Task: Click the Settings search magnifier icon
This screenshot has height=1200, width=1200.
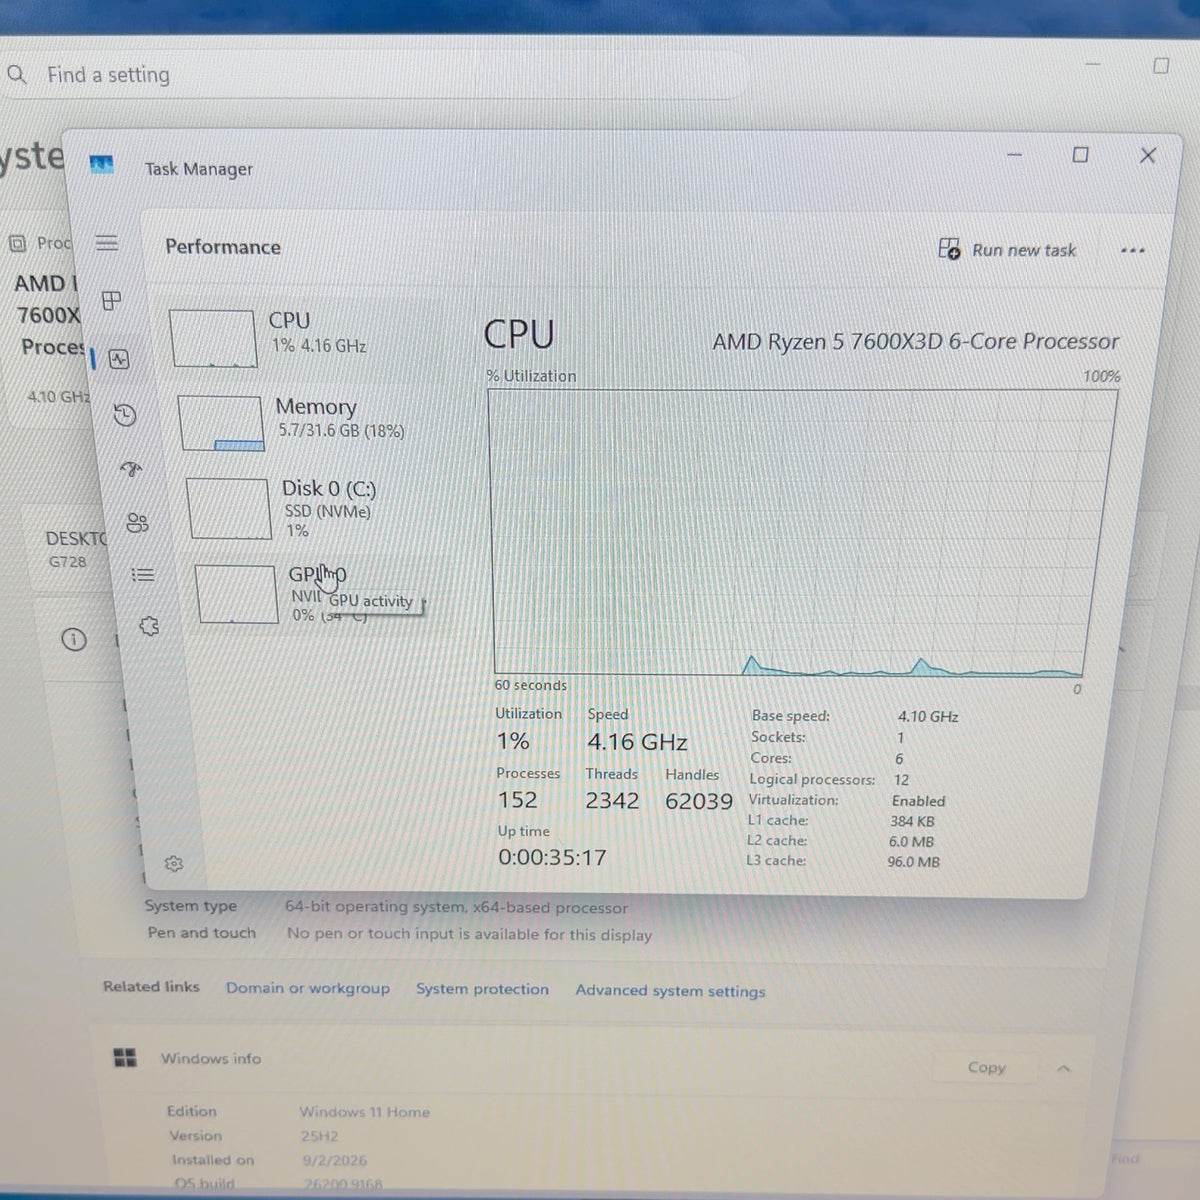Action: [16, 74]
